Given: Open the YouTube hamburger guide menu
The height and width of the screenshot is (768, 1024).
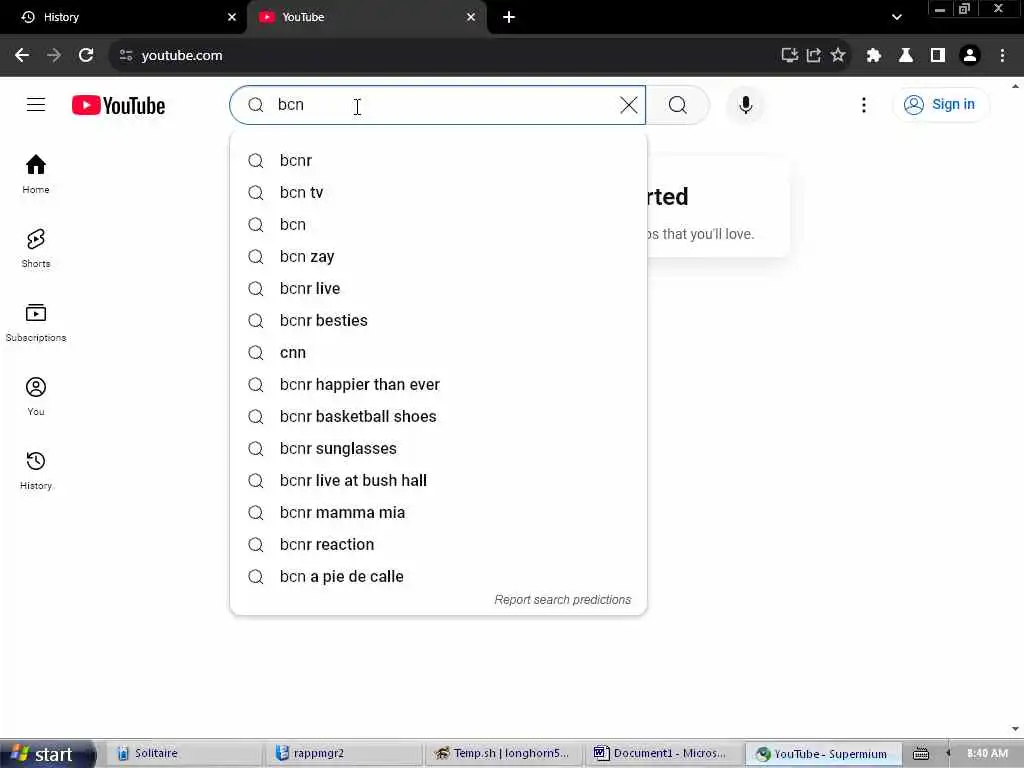Looking at the screenshot, I should 36,104.
